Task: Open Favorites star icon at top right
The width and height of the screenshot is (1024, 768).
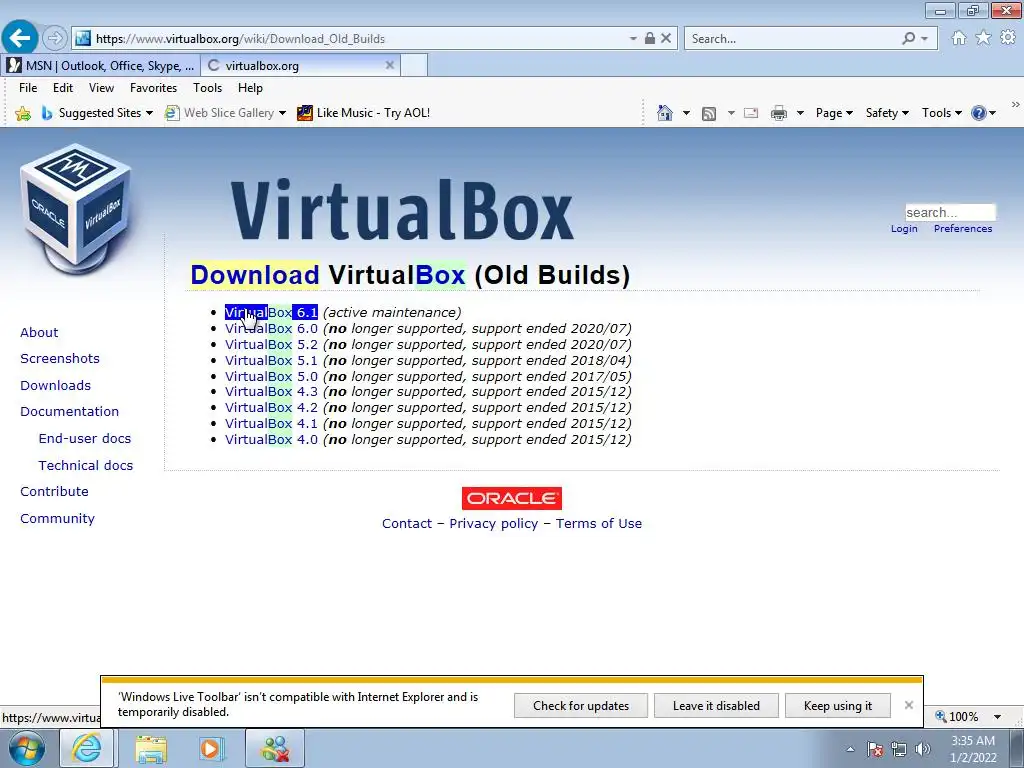Action: click(x=983, y=38)
